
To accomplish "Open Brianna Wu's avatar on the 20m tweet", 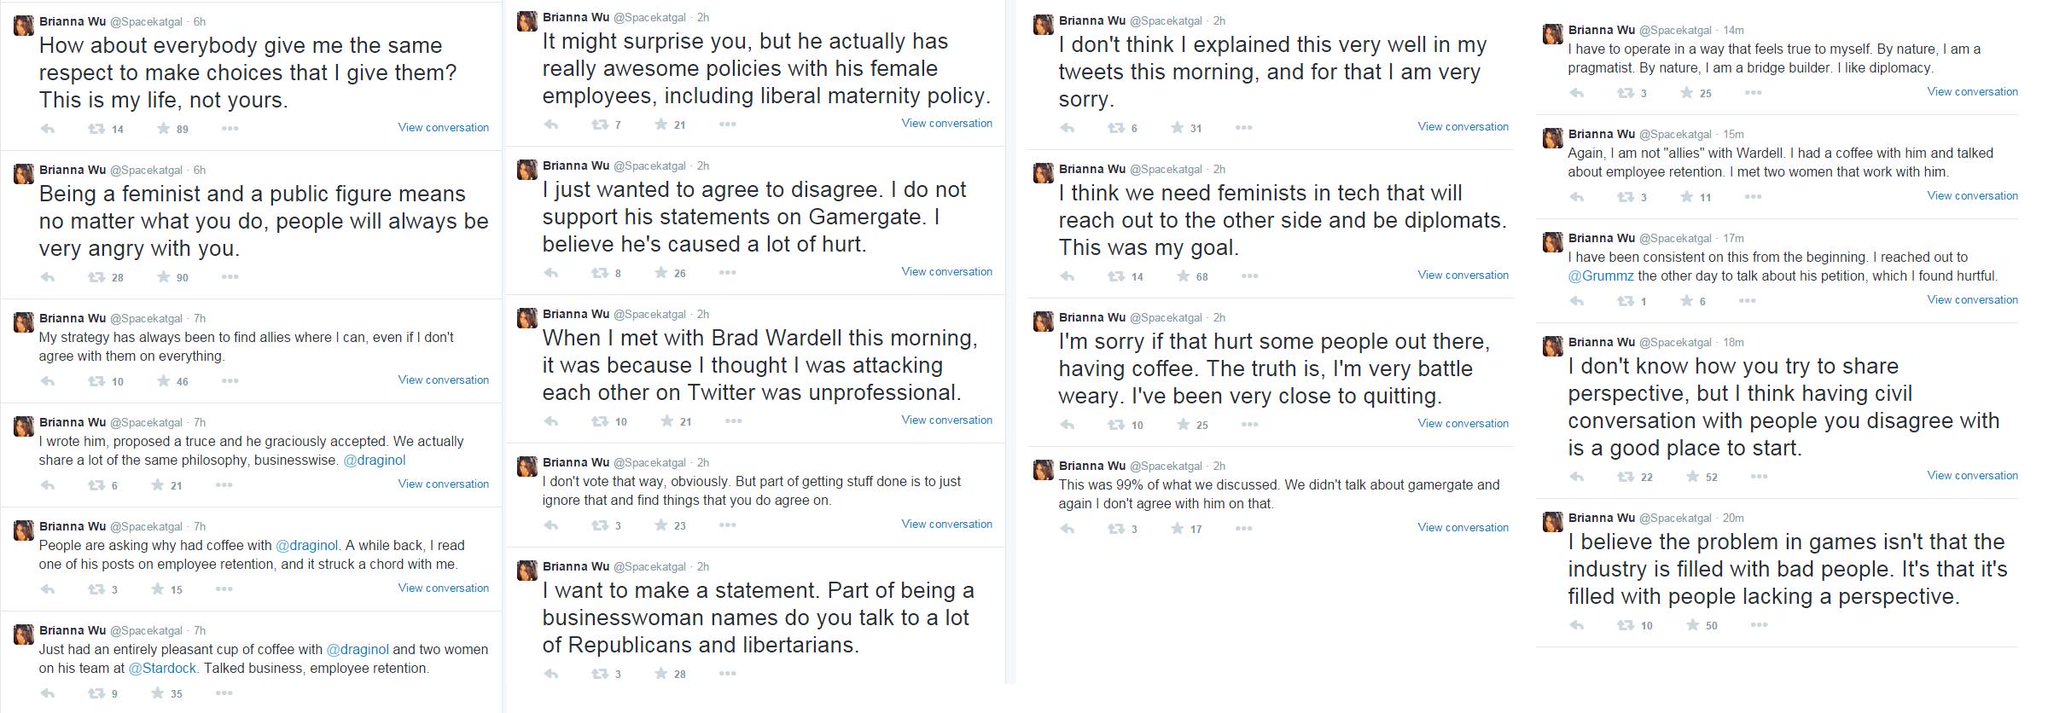I will [1552, 522].
